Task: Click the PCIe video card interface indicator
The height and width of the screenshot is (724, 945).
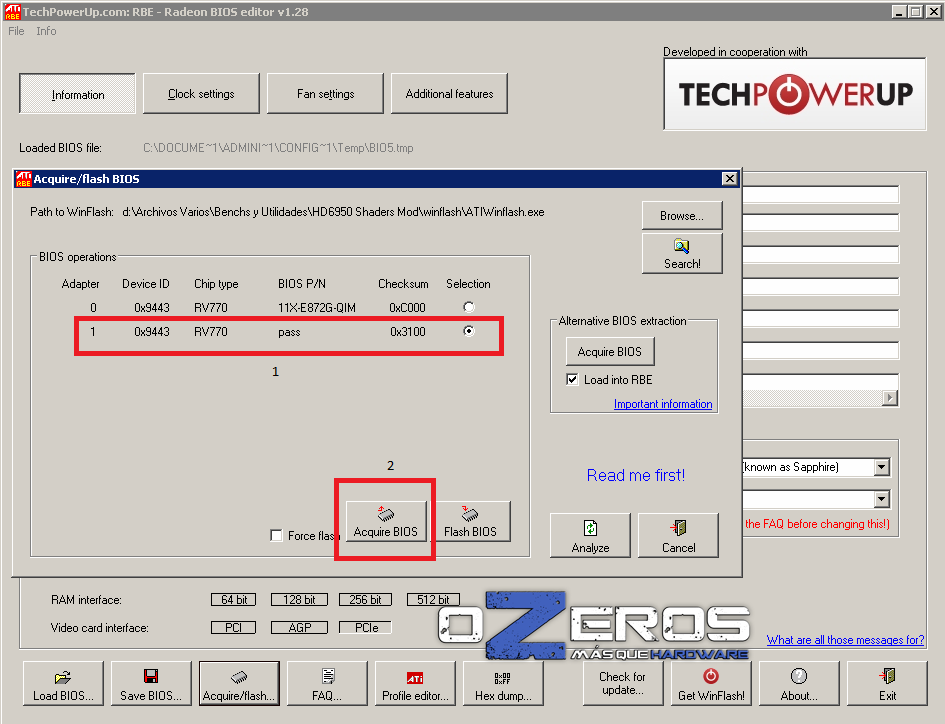Action: (365, 628)
